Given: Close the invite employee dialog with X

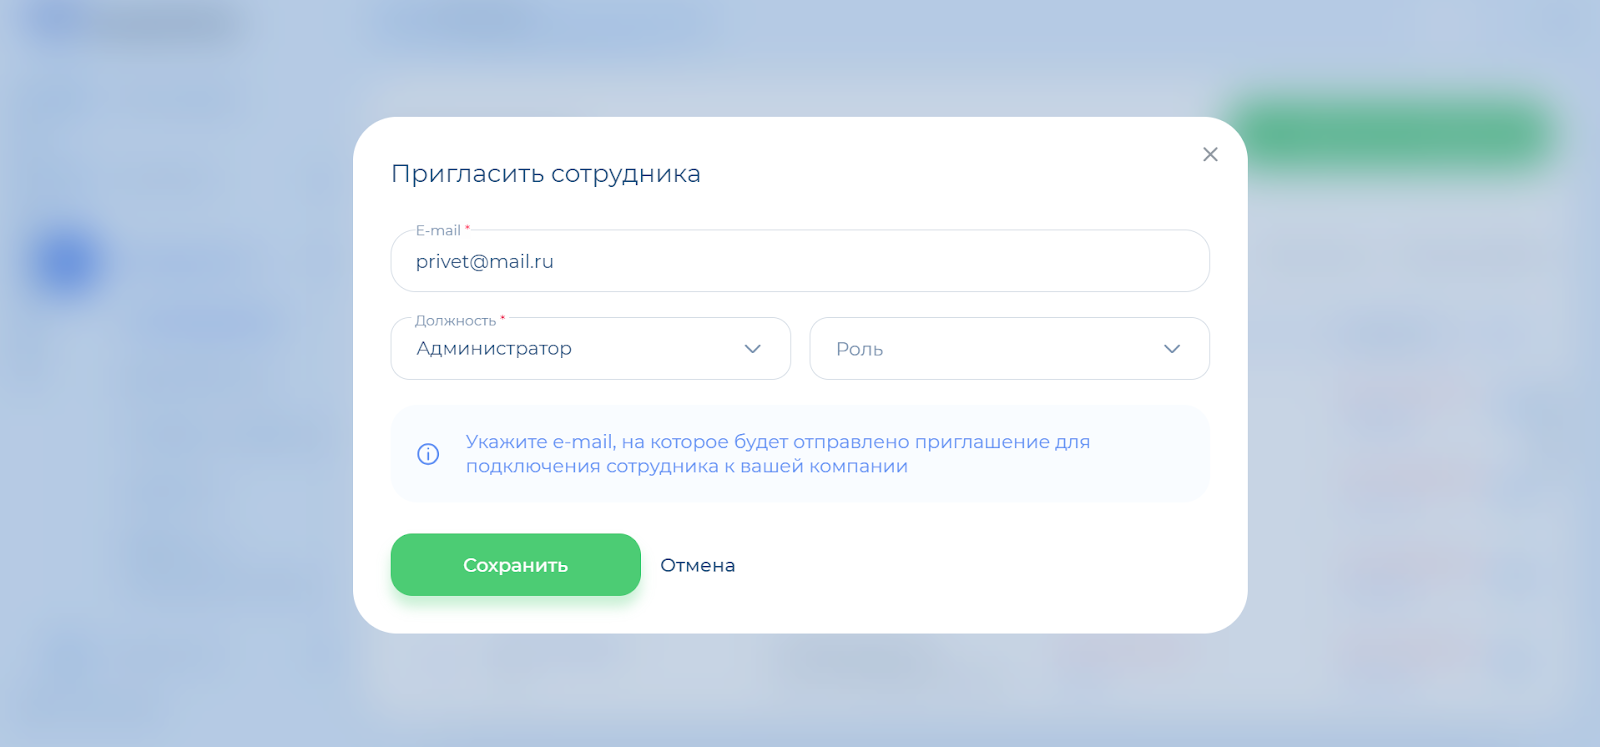Looking at the screenshot, I should tap(1210, 154).
